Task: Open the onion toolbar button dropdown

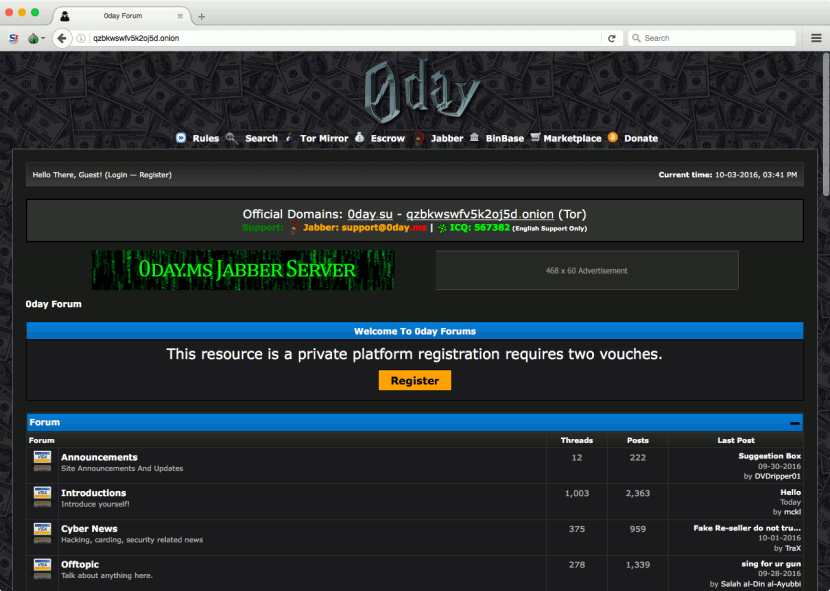Action: (x=36, y=38)
